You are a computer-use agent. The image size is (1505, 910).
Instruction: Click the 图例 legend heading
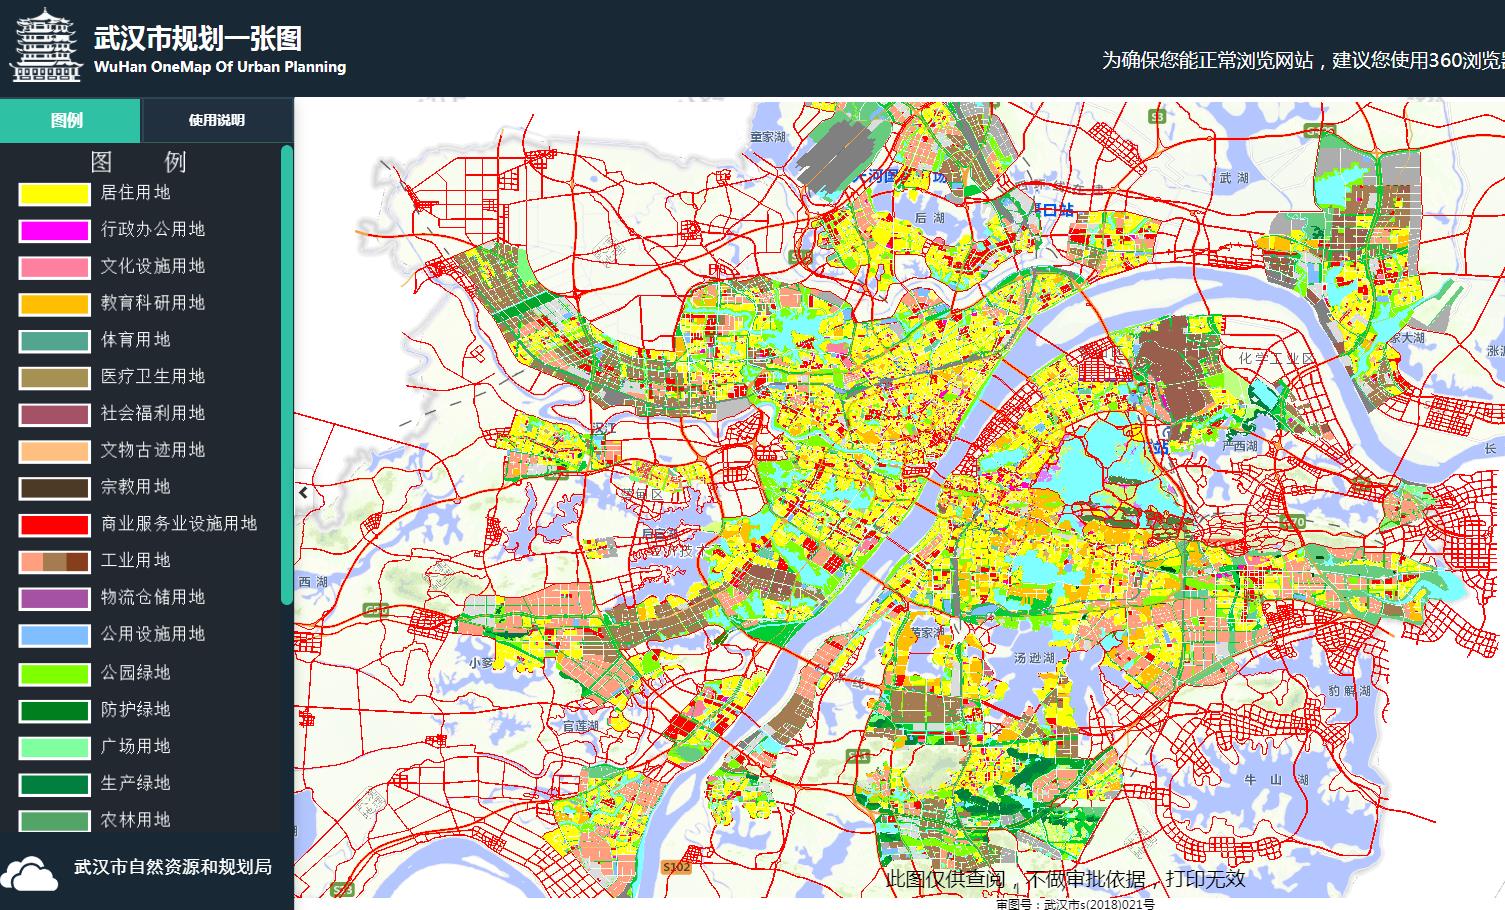click(138, 162)
